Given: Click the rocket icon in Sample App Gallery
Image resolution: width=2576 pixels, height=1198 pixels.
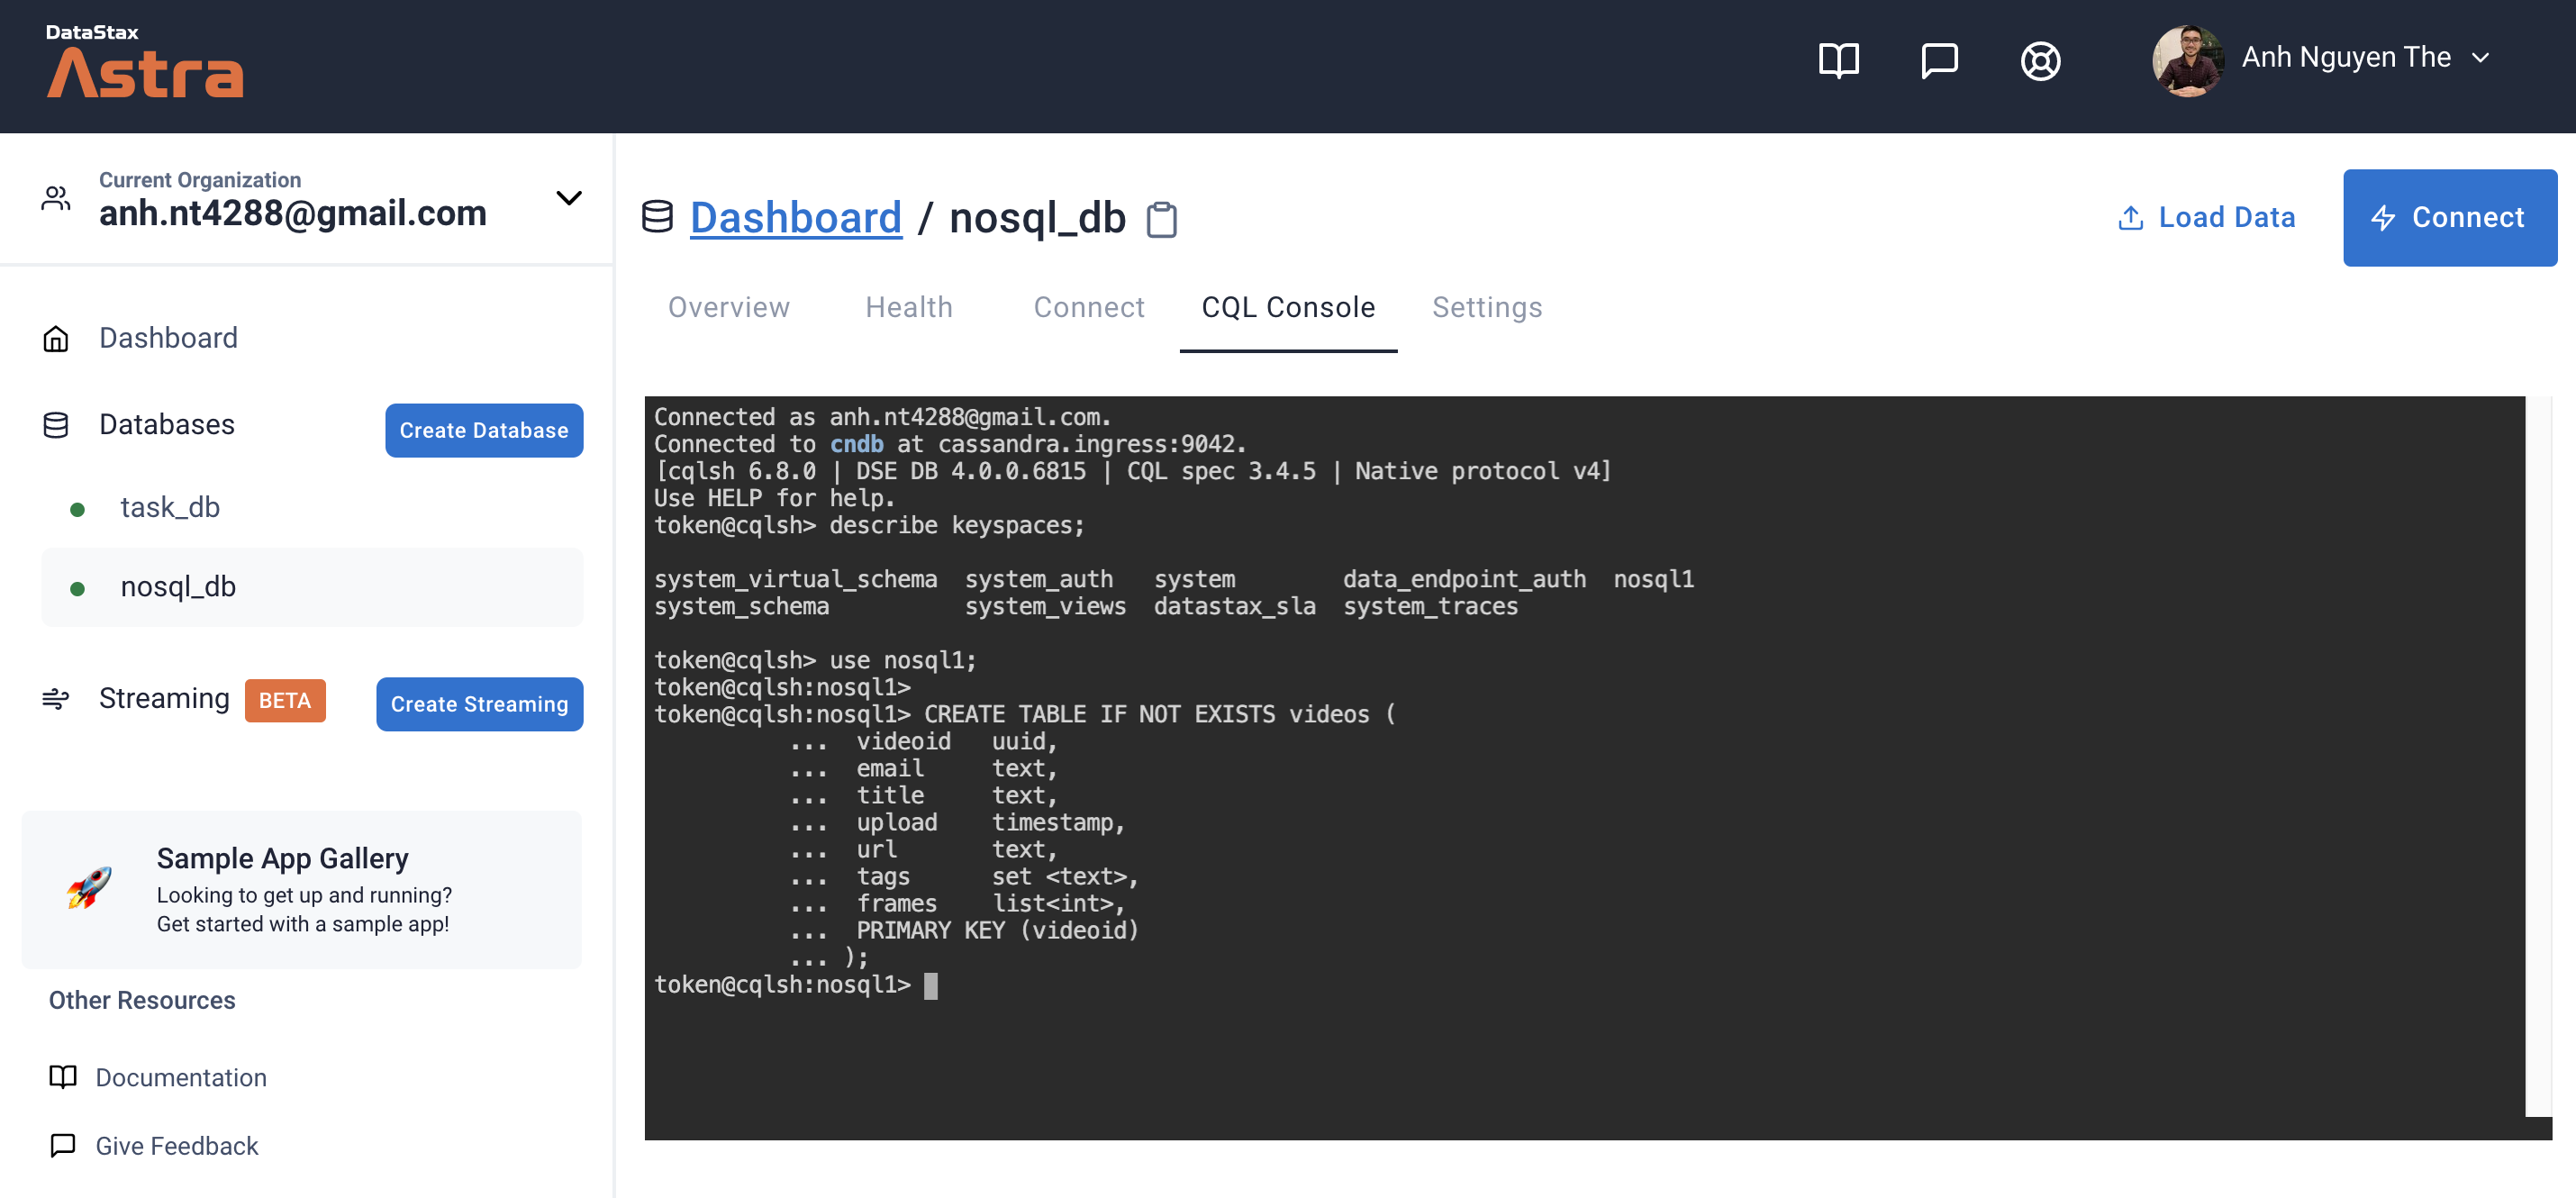Looking at the screenshot, I should (x=90, y=889).
